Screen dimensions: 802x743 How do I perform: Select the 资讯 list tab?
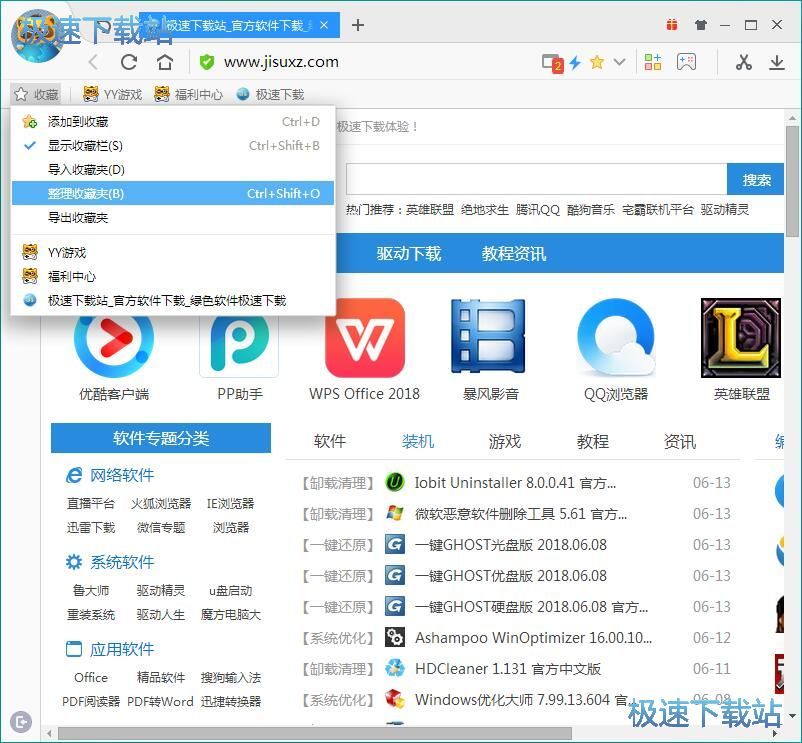[680, 441]
